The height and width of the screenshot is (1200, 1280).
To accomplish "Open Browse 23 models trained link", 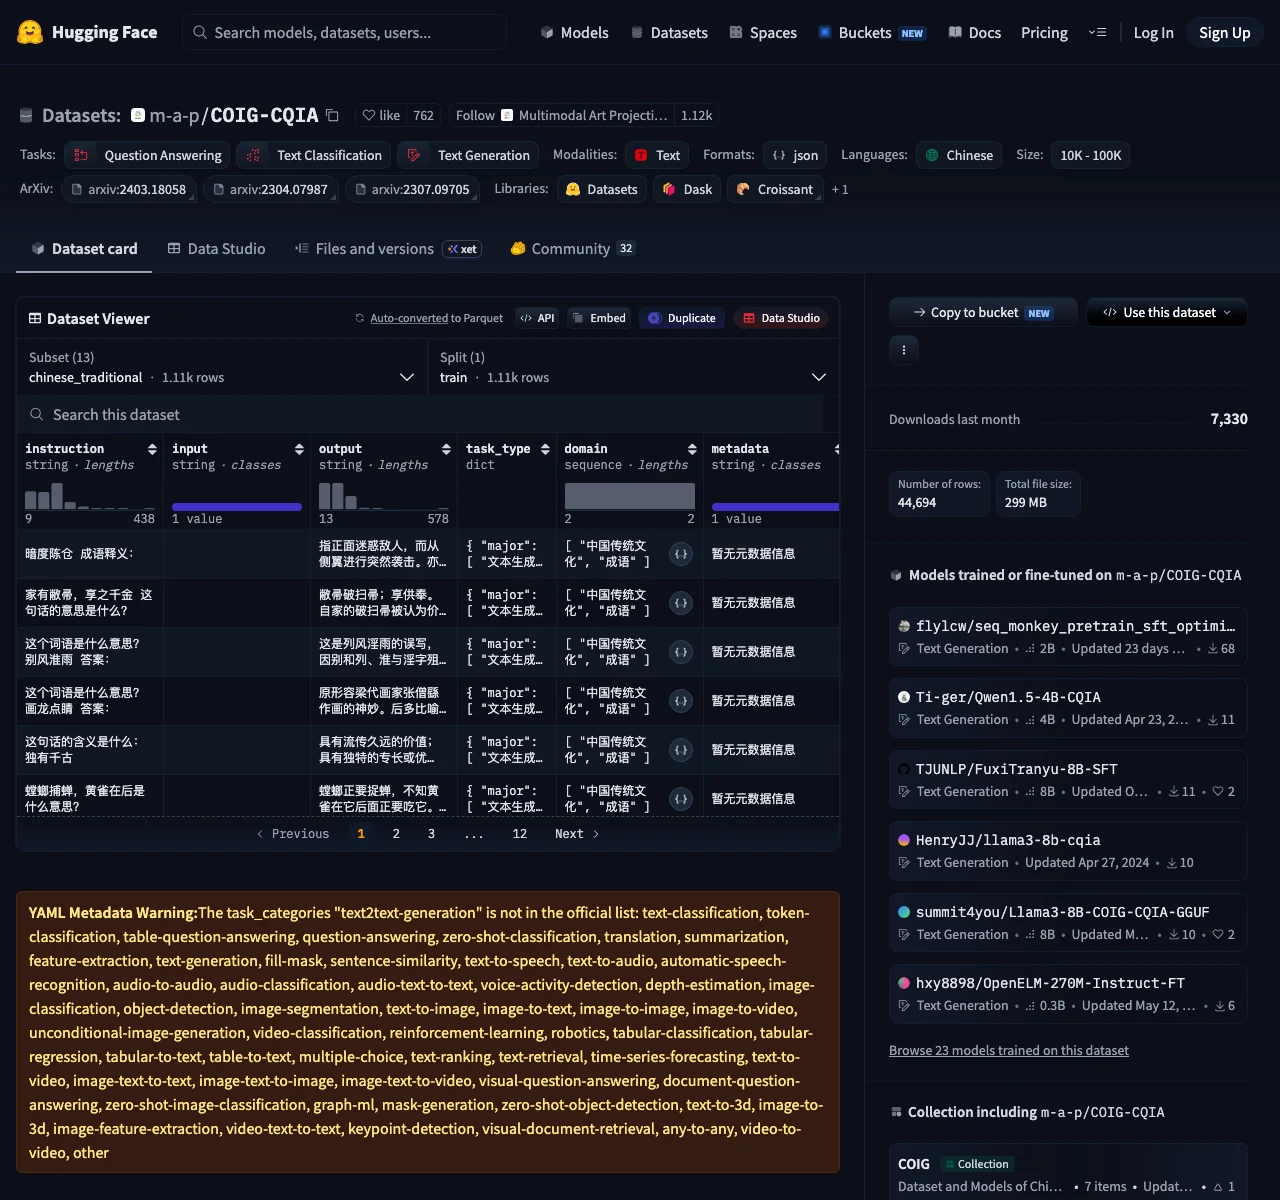I will pos(1009,1051).
